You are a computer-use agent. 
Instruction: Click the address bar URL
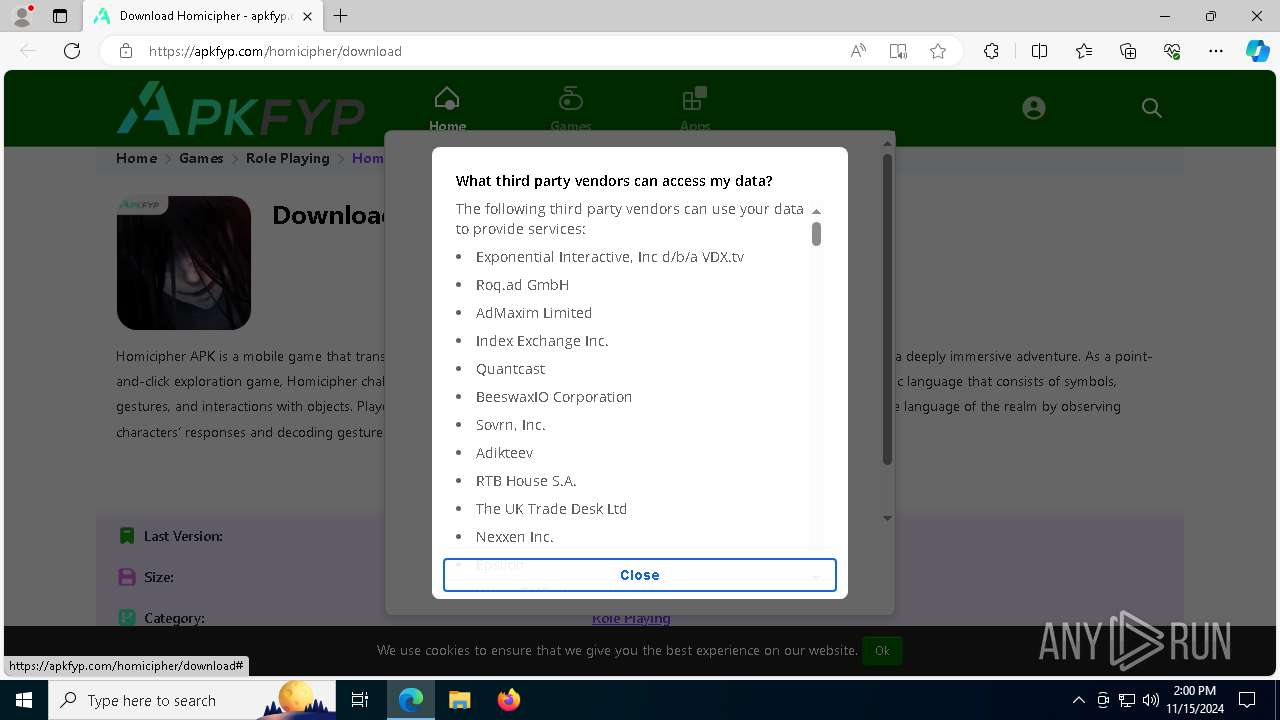click(275, 51)
